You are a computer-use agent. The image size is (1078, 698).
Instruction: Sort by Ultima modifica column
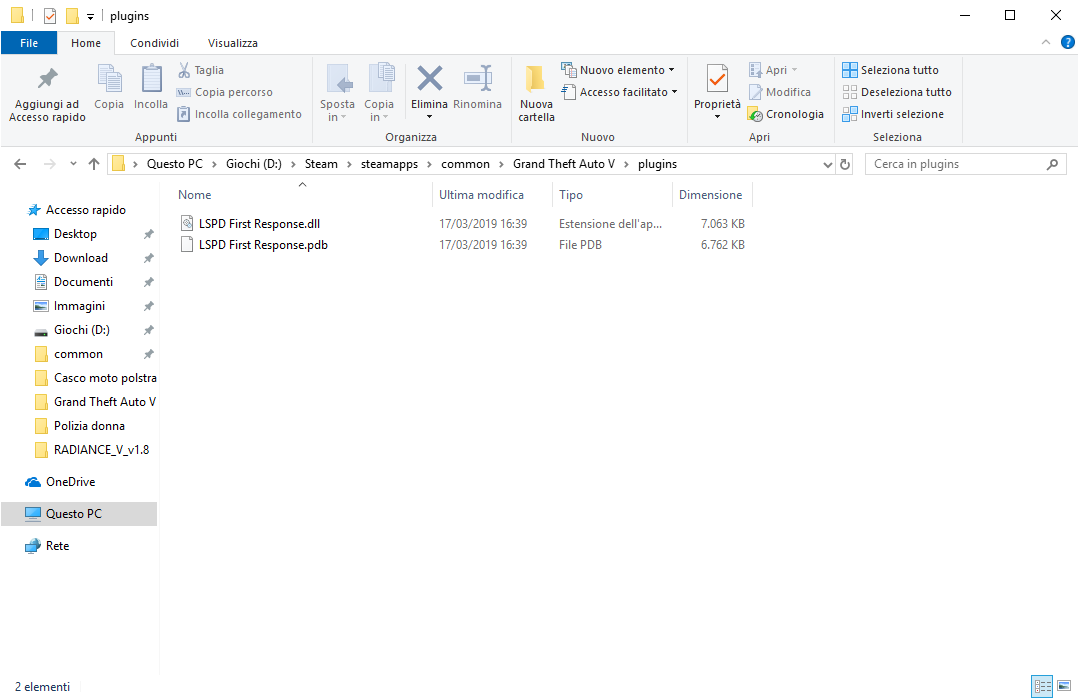(481, 195)
